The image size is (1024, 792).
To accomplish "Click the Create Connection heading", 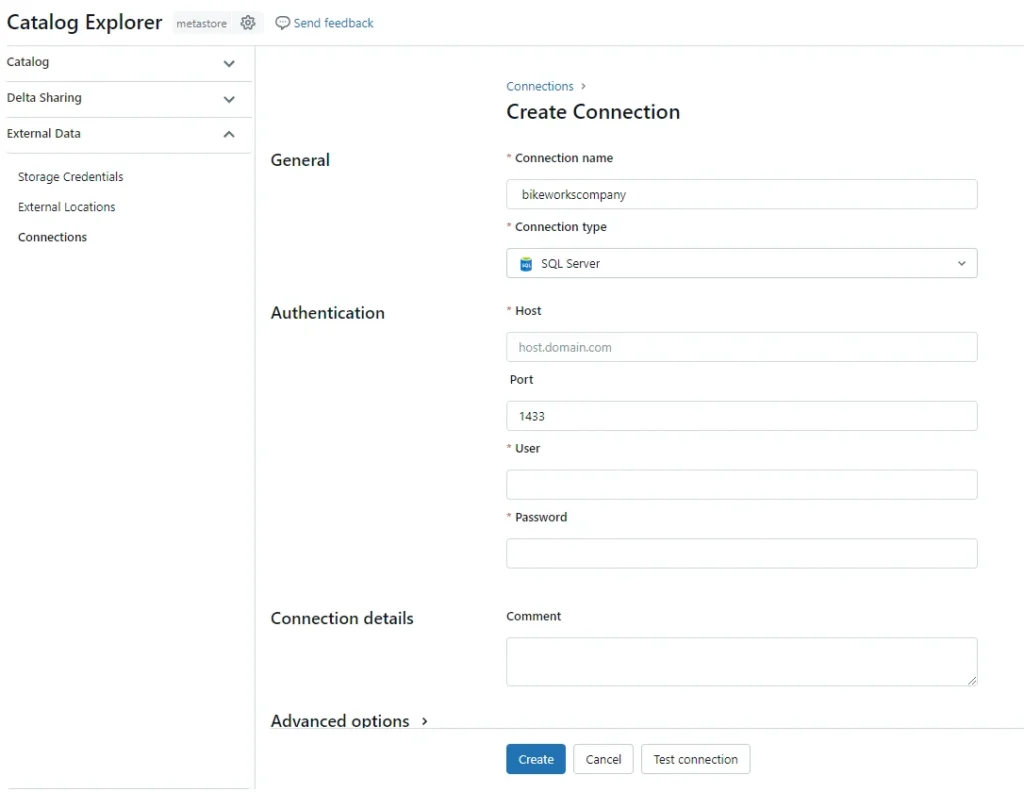I will (x=593, y=112).
